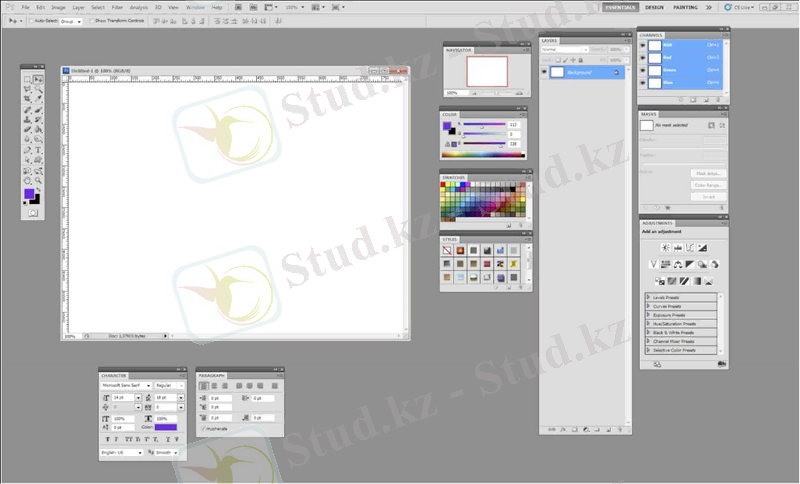Select the Brush tool

[x=38, y=110]
